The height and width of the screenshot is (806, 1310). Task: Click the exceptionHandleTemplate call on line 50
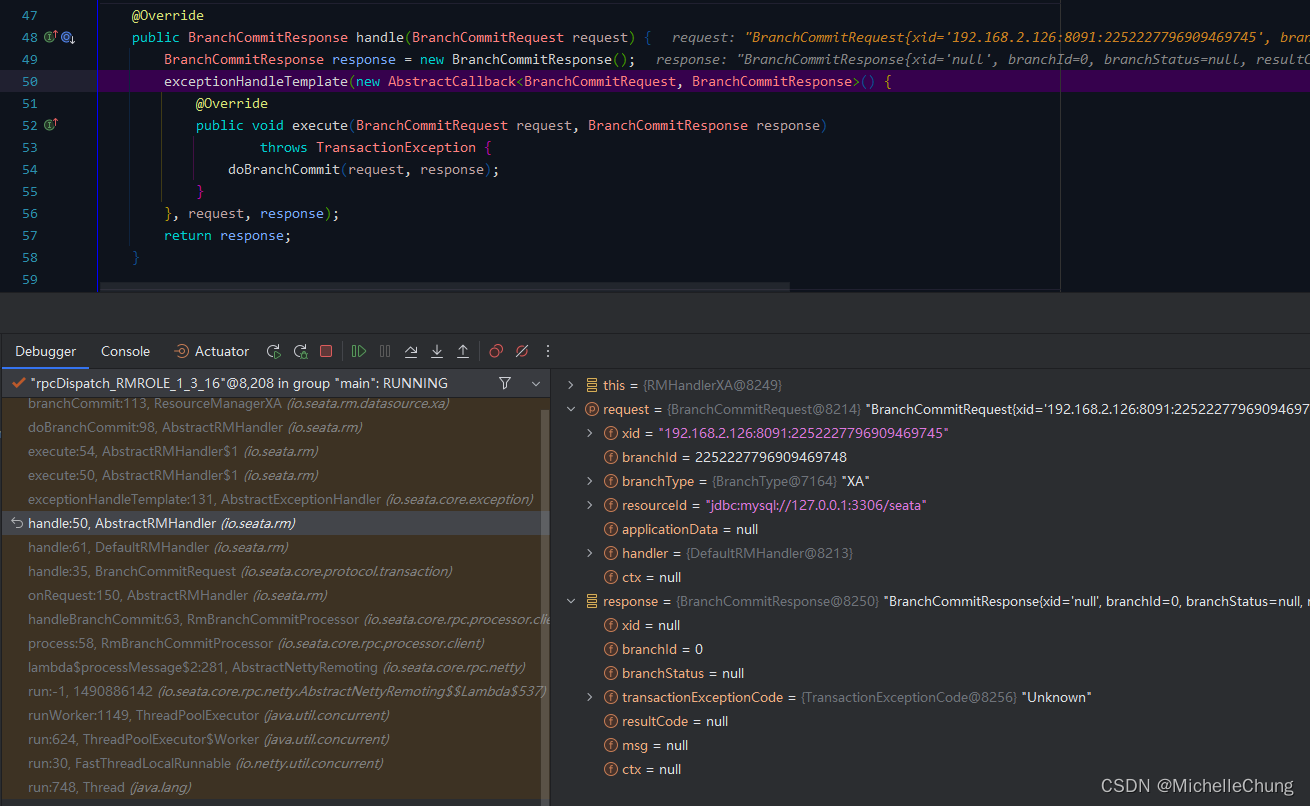[257, 81]
